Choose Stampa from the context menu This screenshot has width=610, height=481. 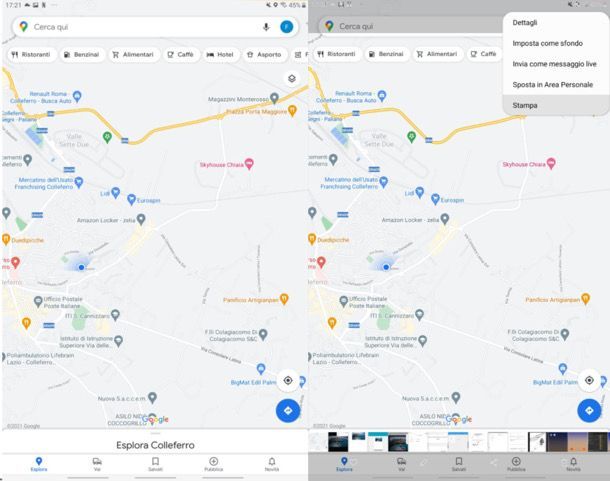(x=556, y=105)
